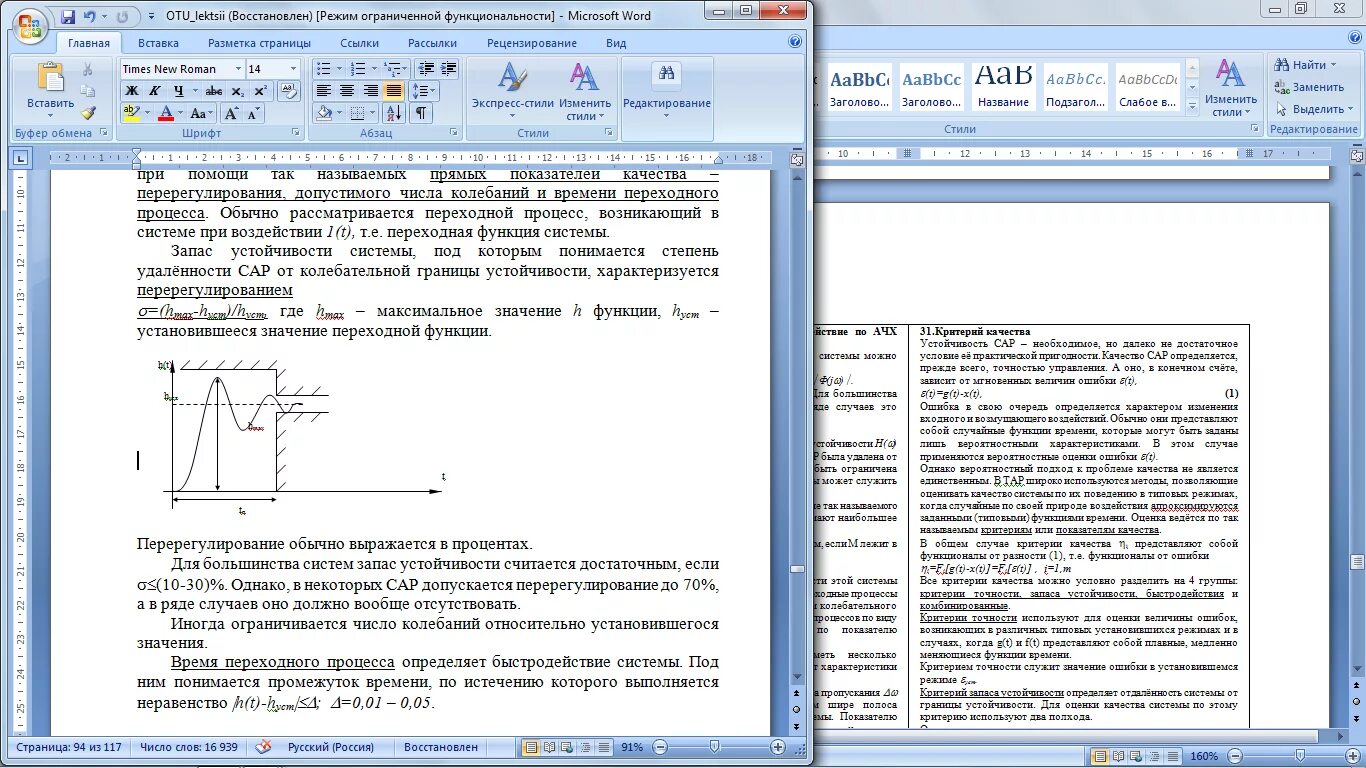This screenshot has width=1366, height=768.
Task: Open Word help question mark
Action: tap(795, 42)
